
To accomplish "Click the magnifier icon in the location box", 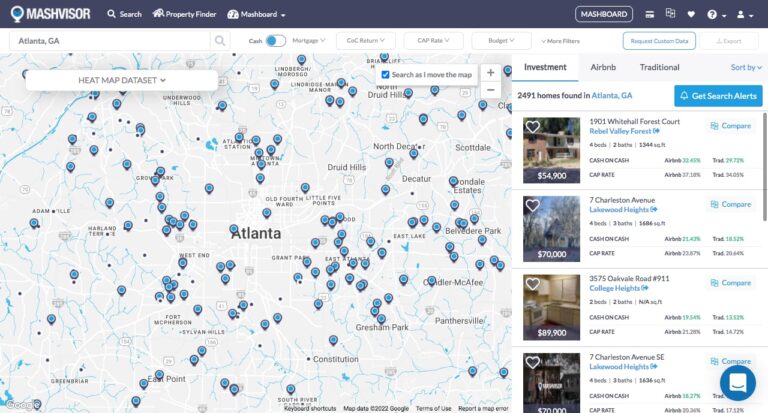I will (219, 41).
